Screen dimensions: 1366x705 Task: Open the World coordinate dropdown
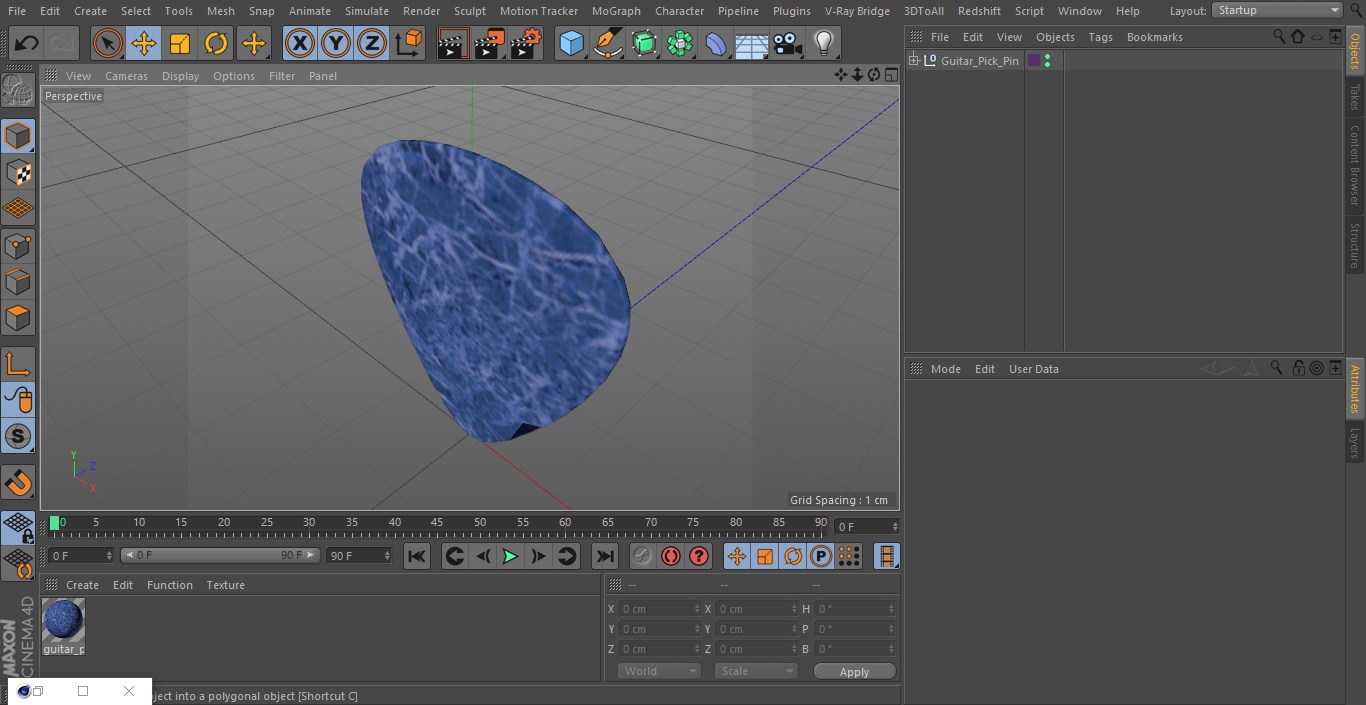point(659,671)
